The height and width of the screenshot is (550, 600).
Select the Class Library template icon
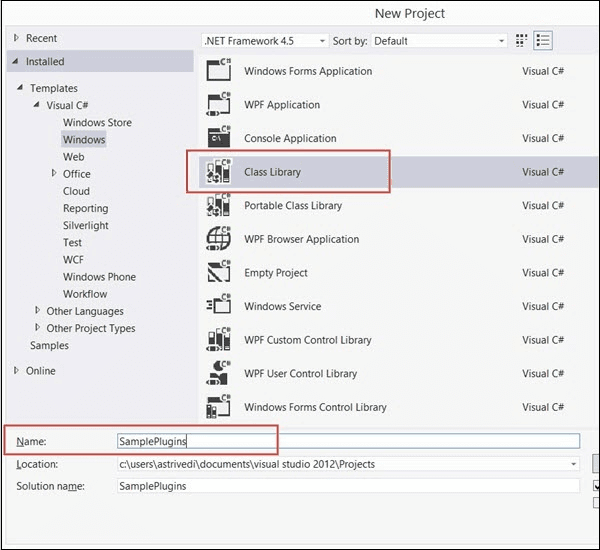point(218,172)
